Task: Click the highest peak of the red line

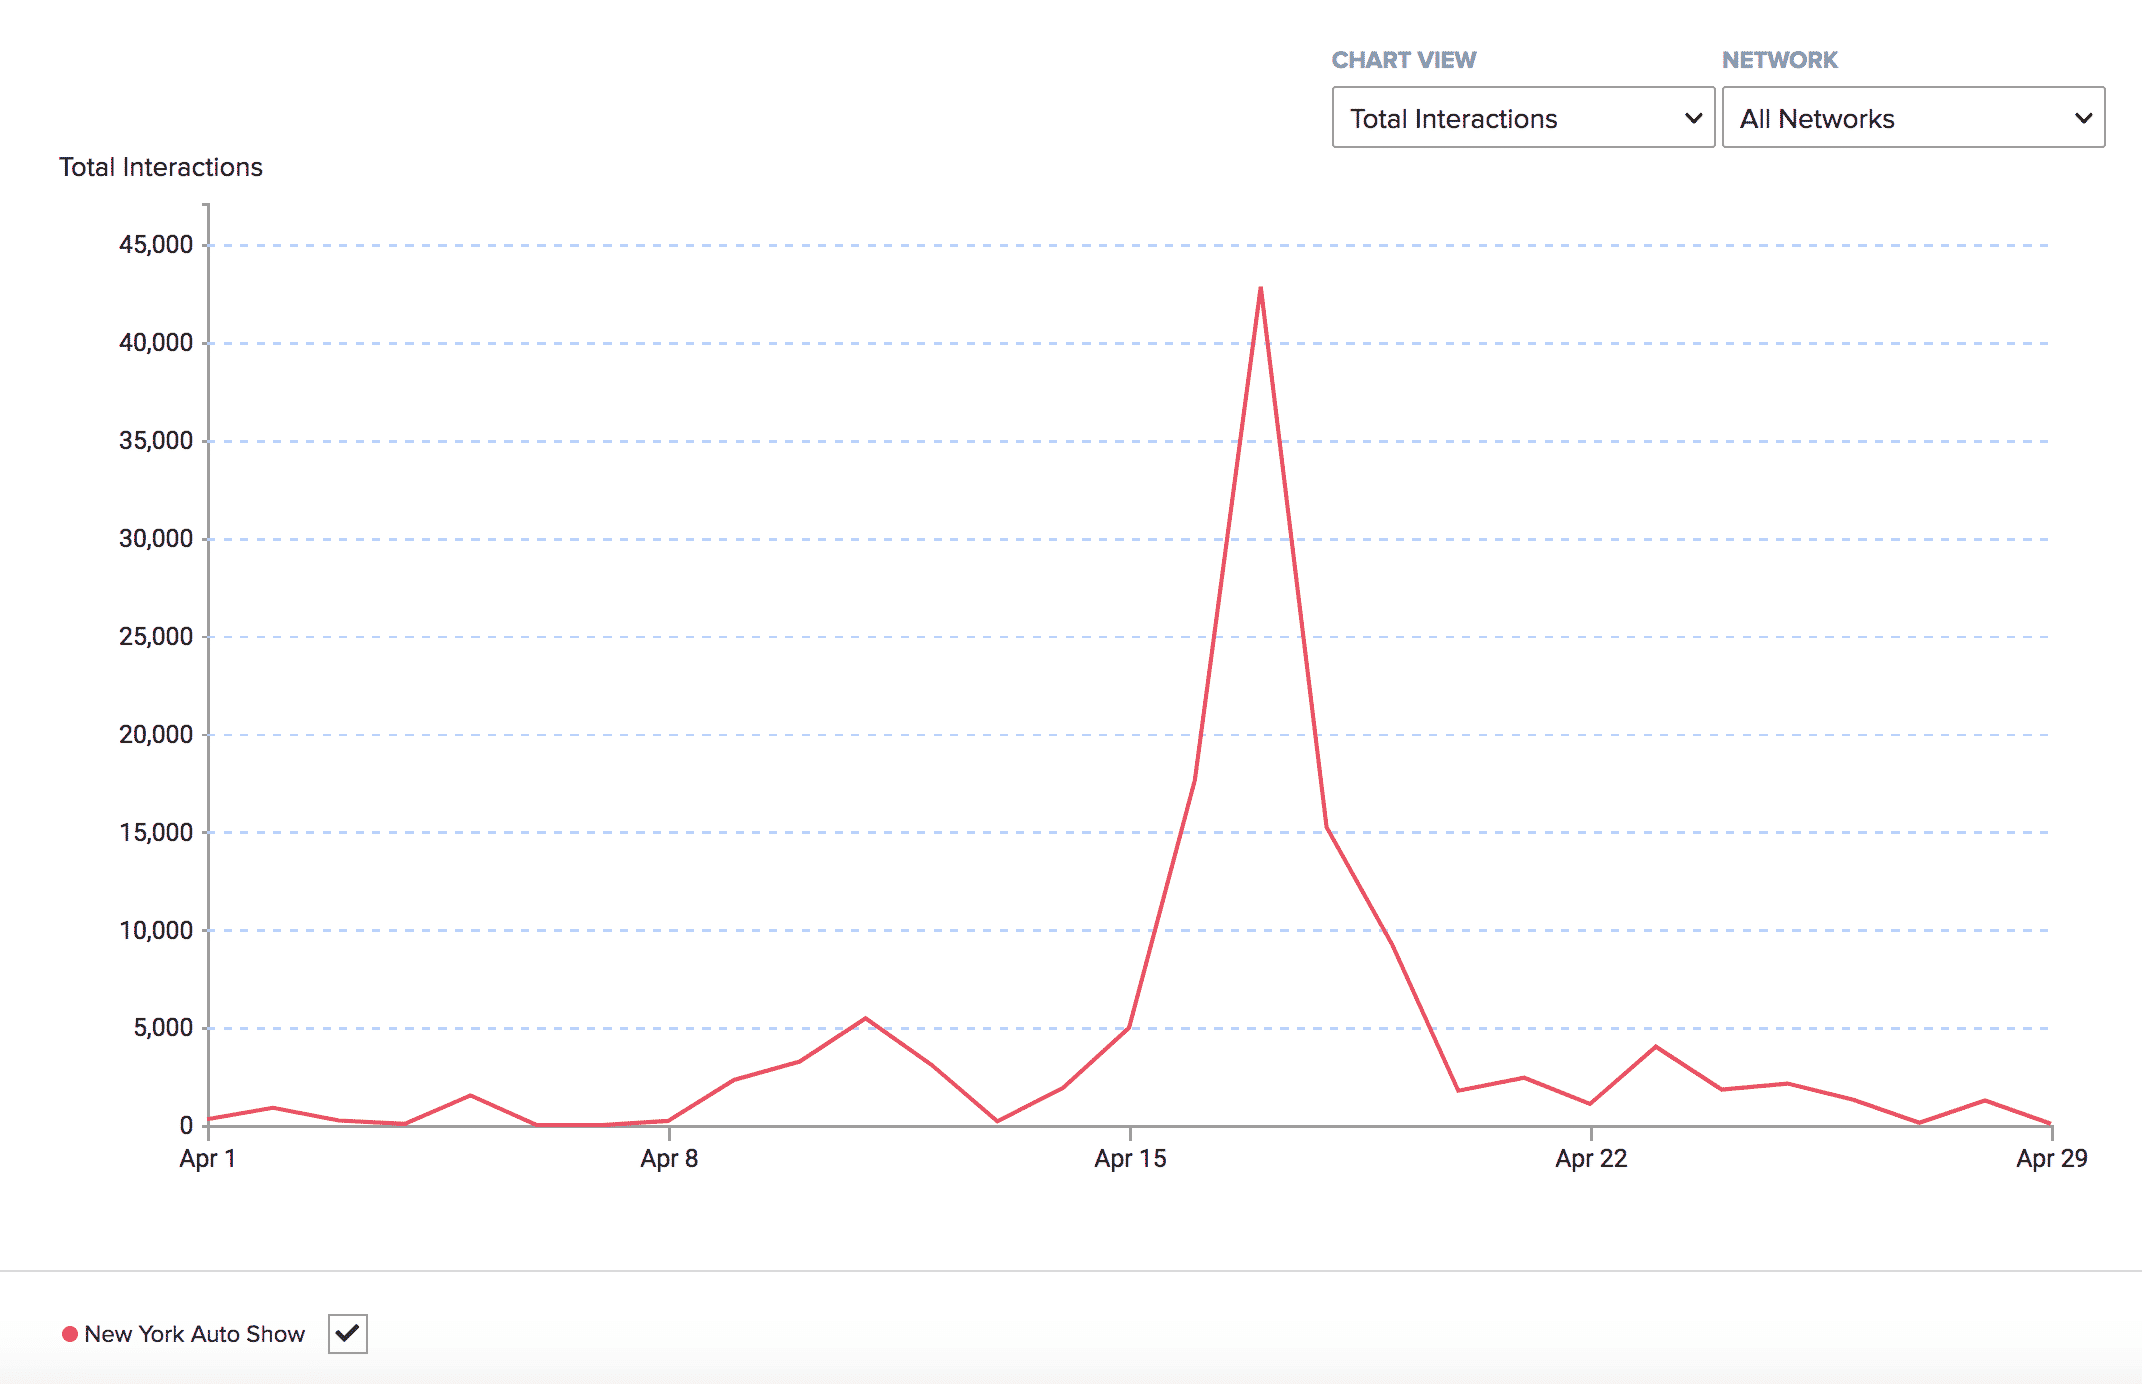Action: tap(1260, 289)
